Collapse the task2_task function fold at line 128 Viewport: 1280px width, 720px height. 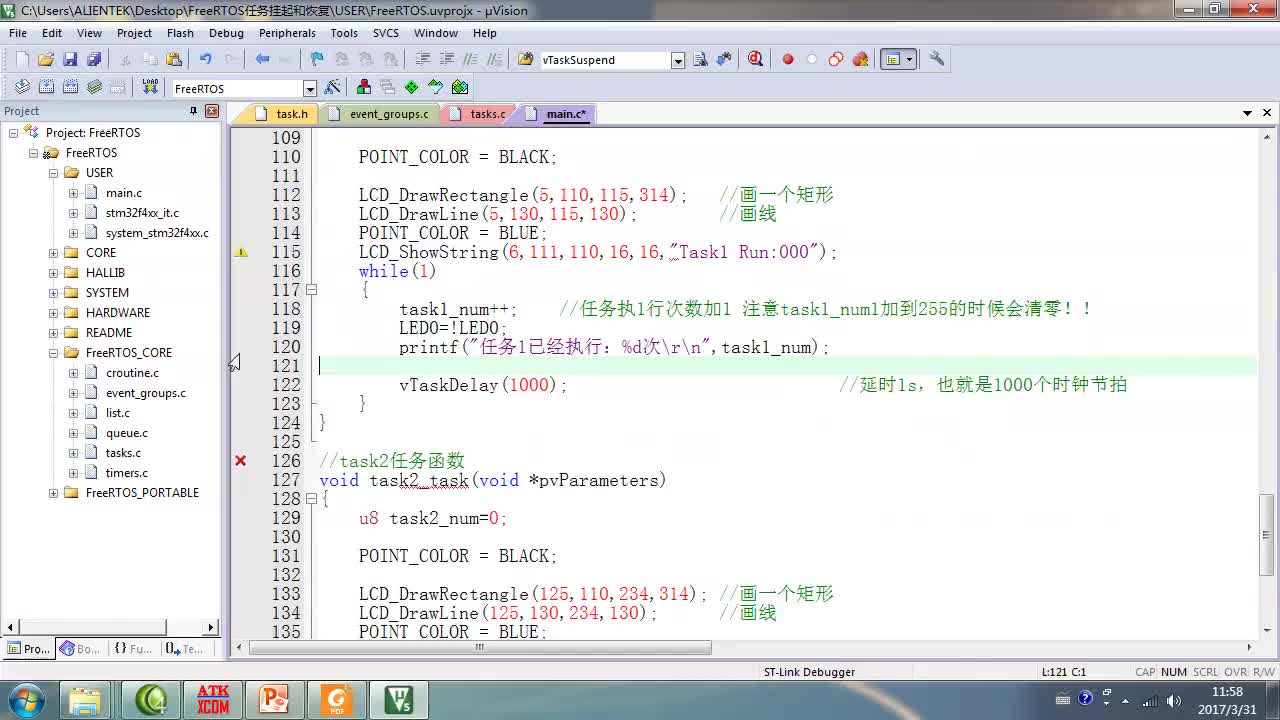click(x=311, y=499)
